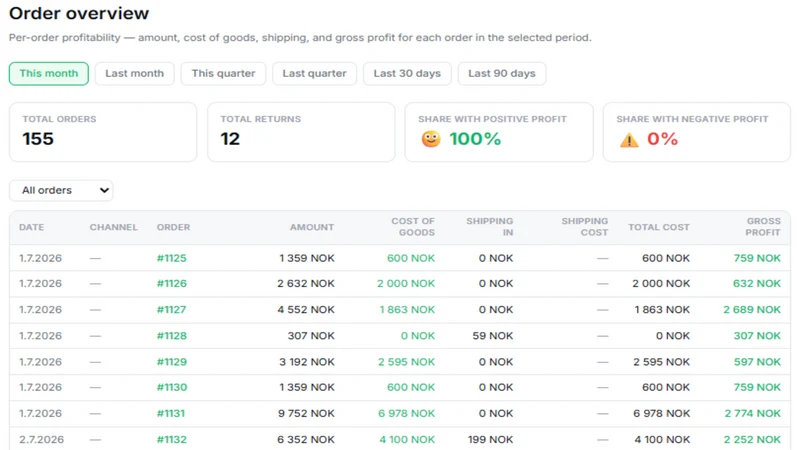Select Last quarter period
This screenshot has width=800, height=450.
click(x=314, y=73)
